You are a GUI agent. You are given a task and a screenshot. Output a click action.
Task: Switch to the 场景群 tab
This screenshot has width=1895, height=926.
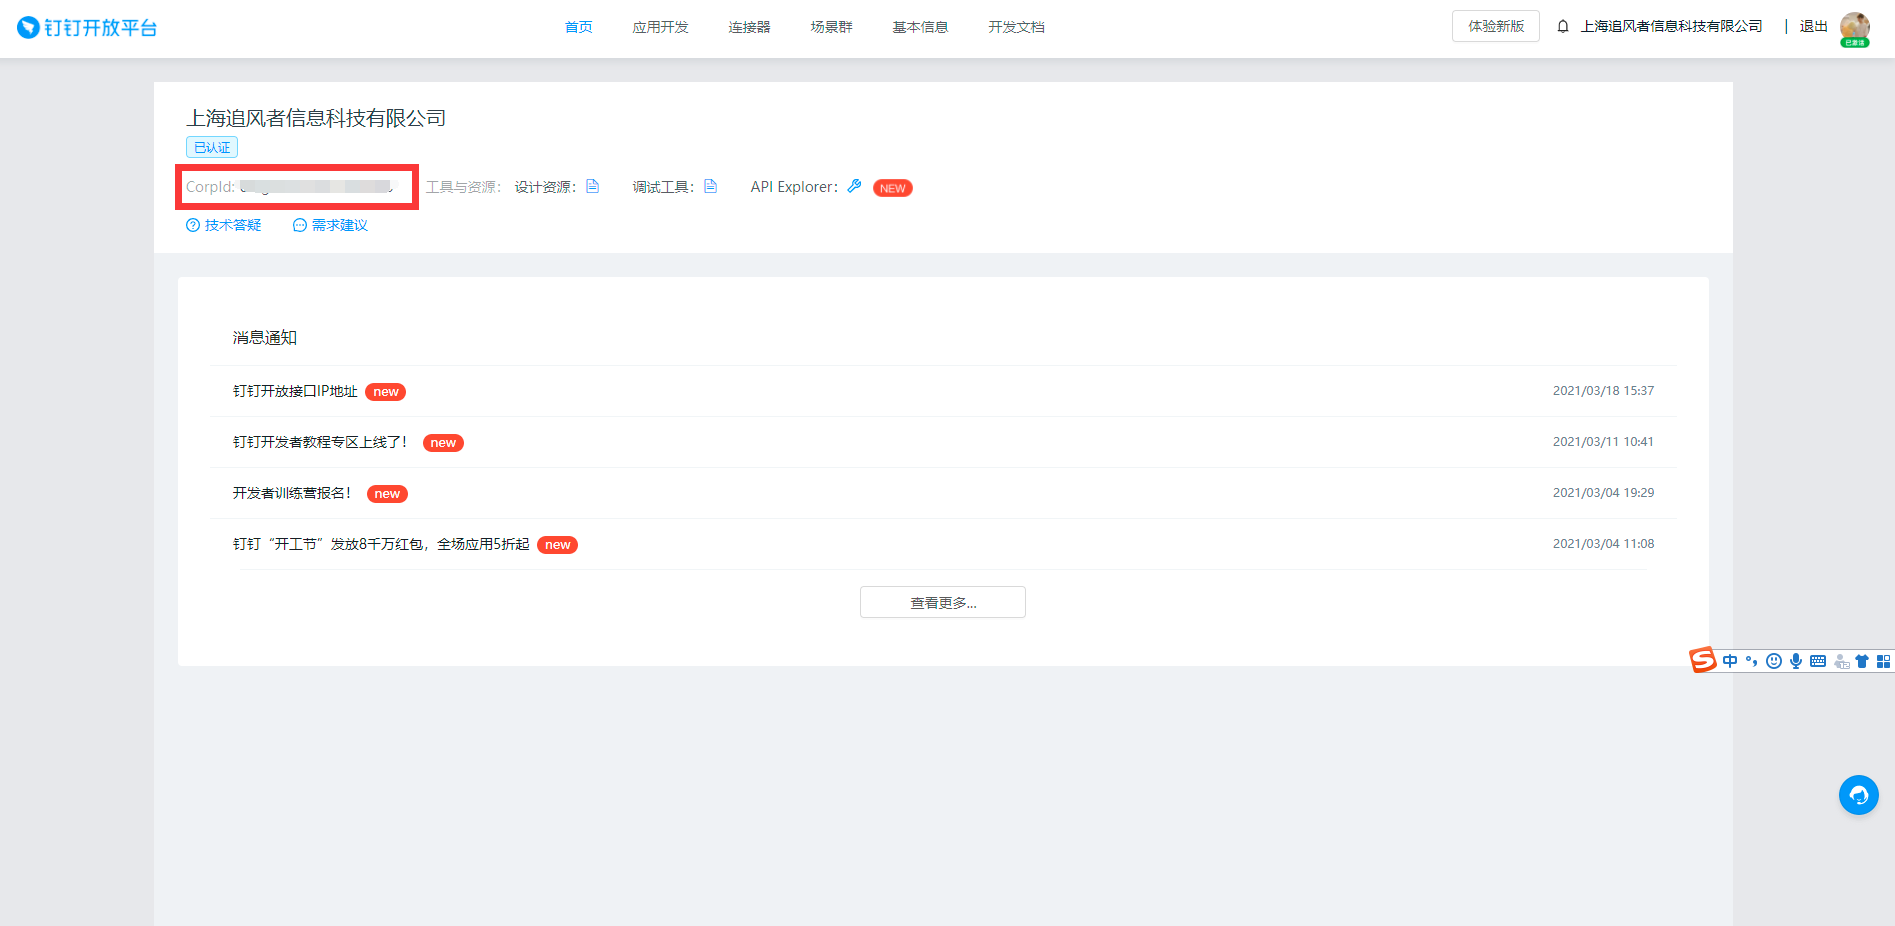coord(831,27)
